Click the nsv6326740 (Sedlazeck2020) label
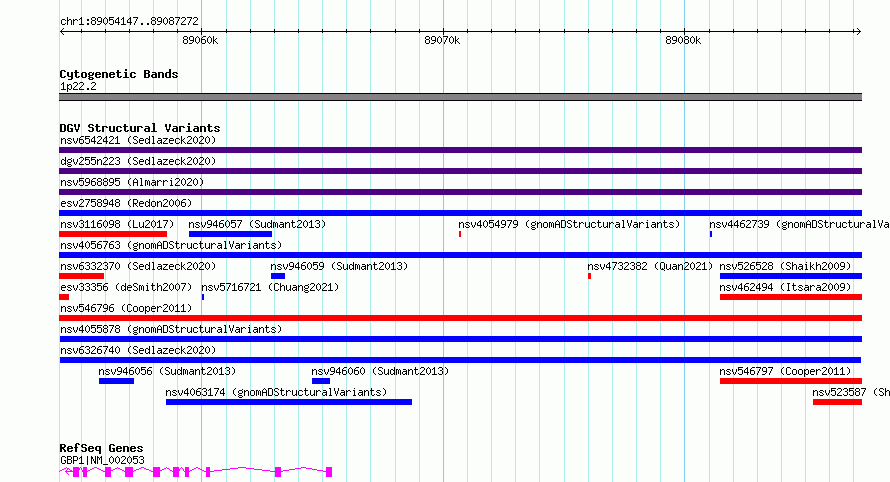Screen dimensions: 890x482 pos(138,350)
